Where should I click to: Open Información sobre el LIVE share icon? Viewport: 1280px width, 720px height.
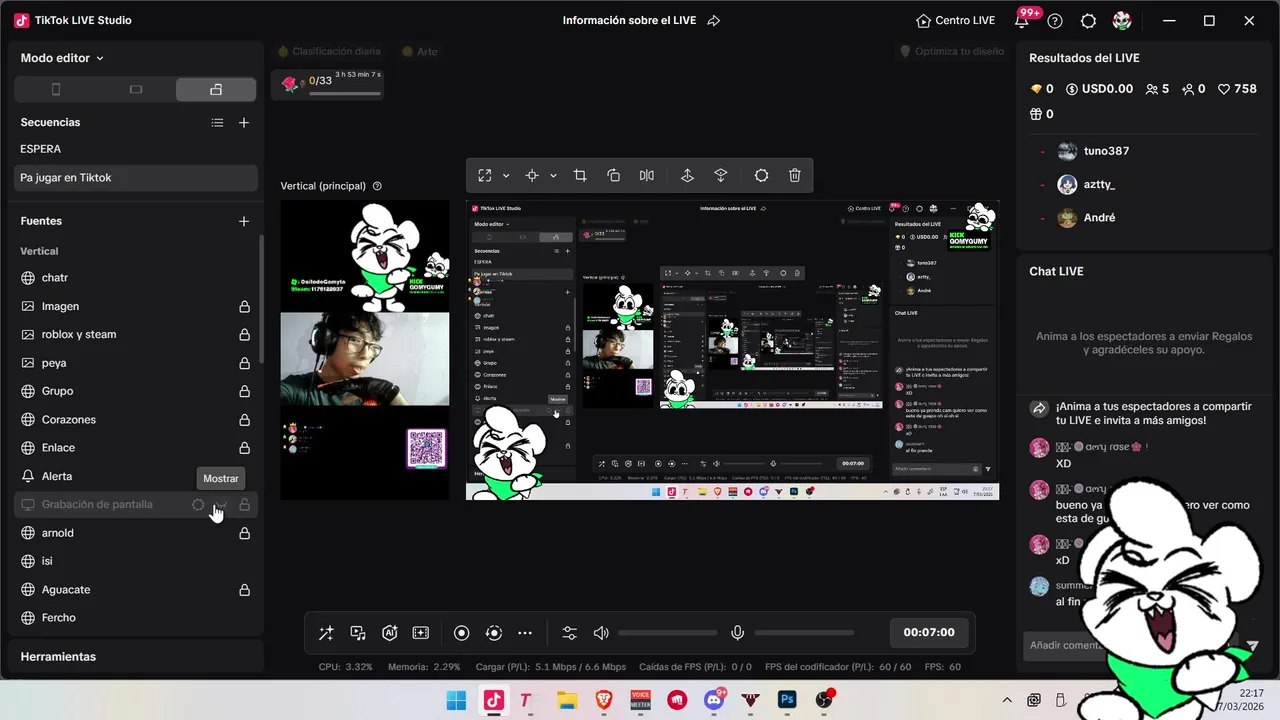click(x=713, y=21)
